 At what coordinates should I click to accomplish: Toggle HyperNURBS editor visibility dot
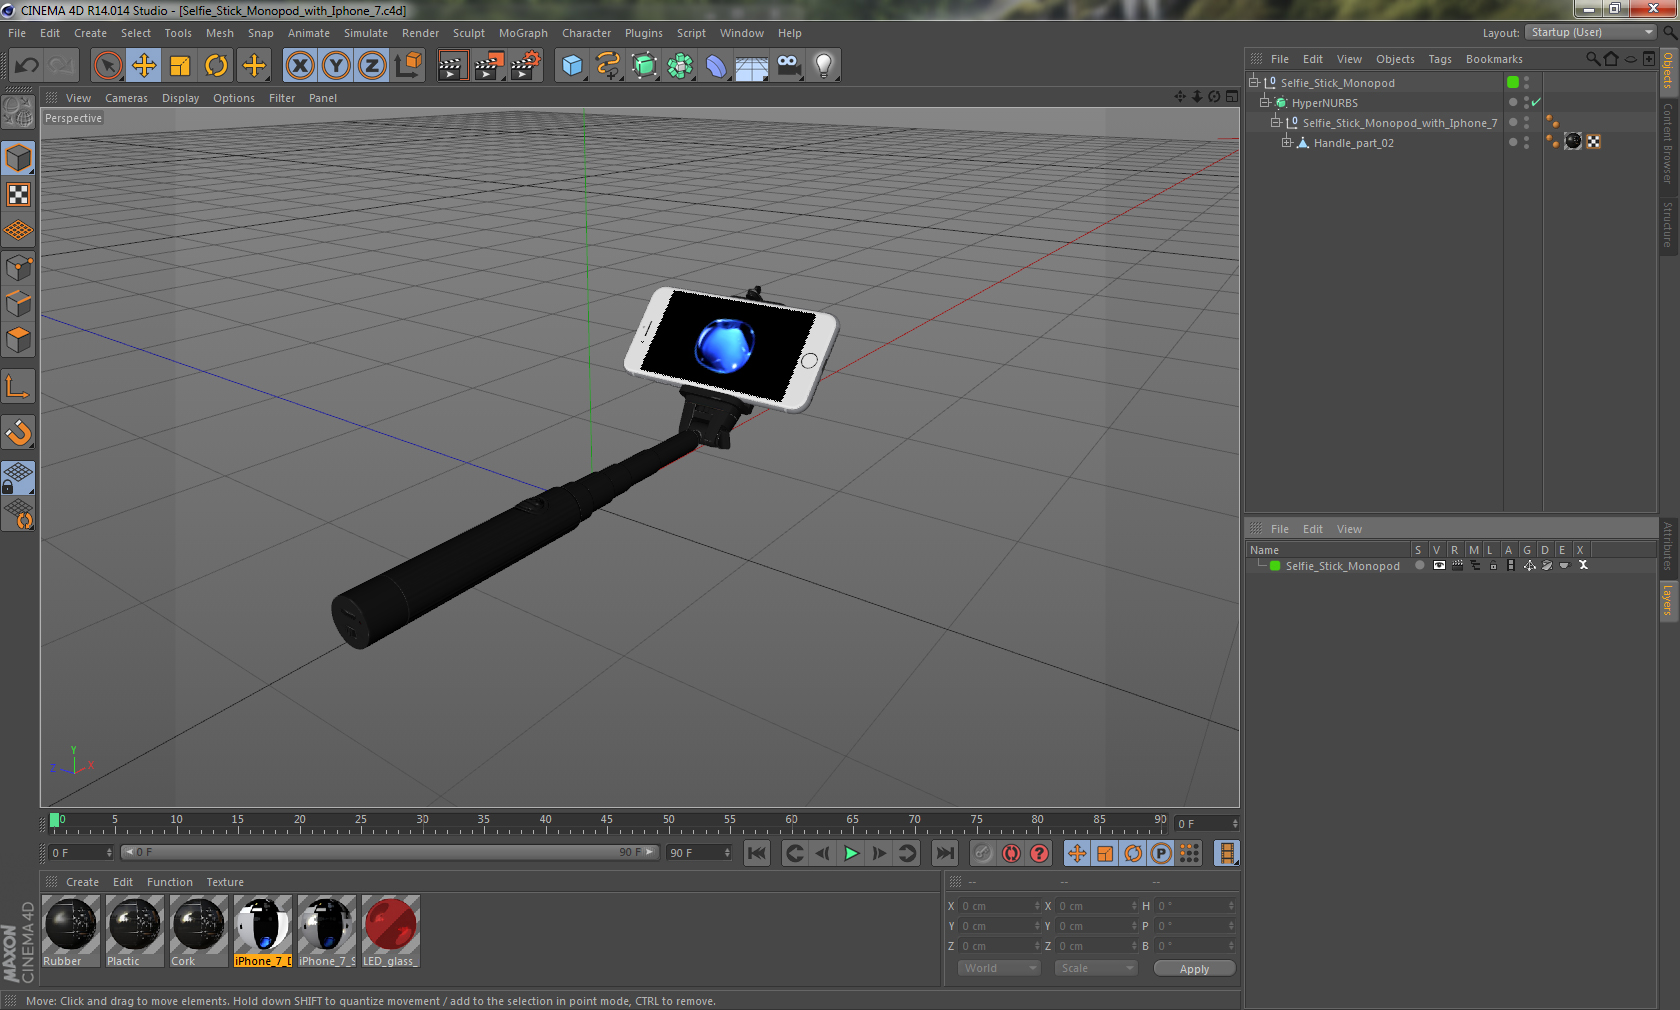pyautogui.click(x=1526, y=99)
